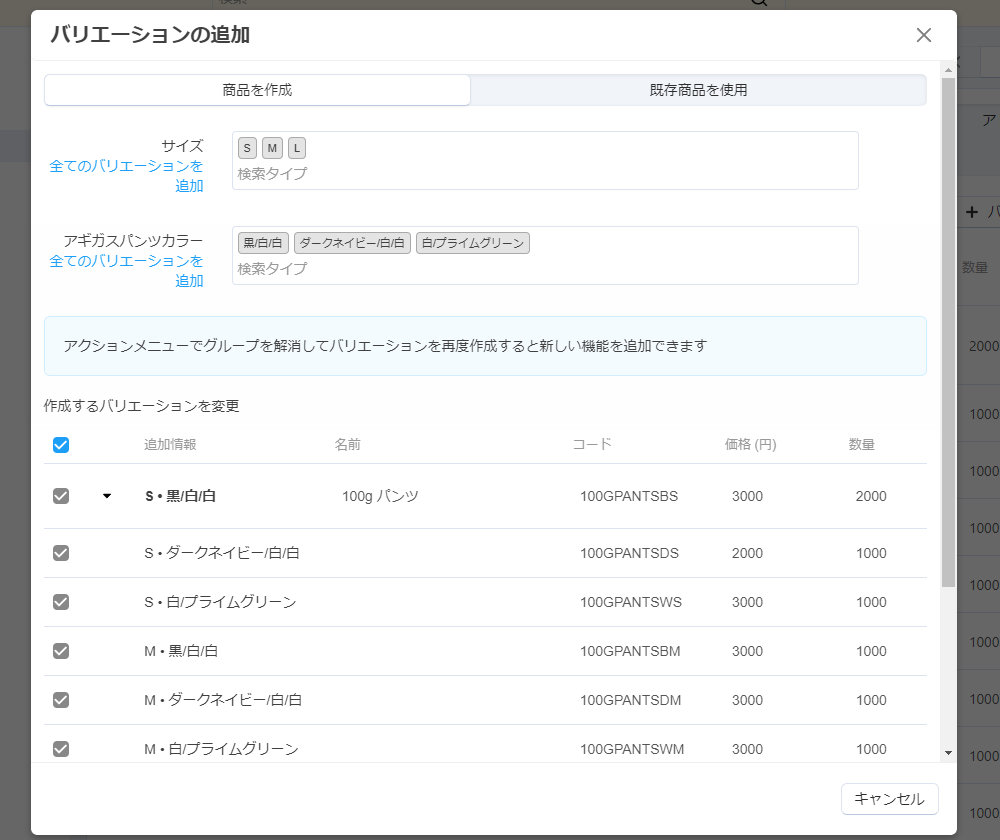This screenshot has width=1000, height=840.
Task: Click code 100GPANTSWS
Action: pos(631,601)
